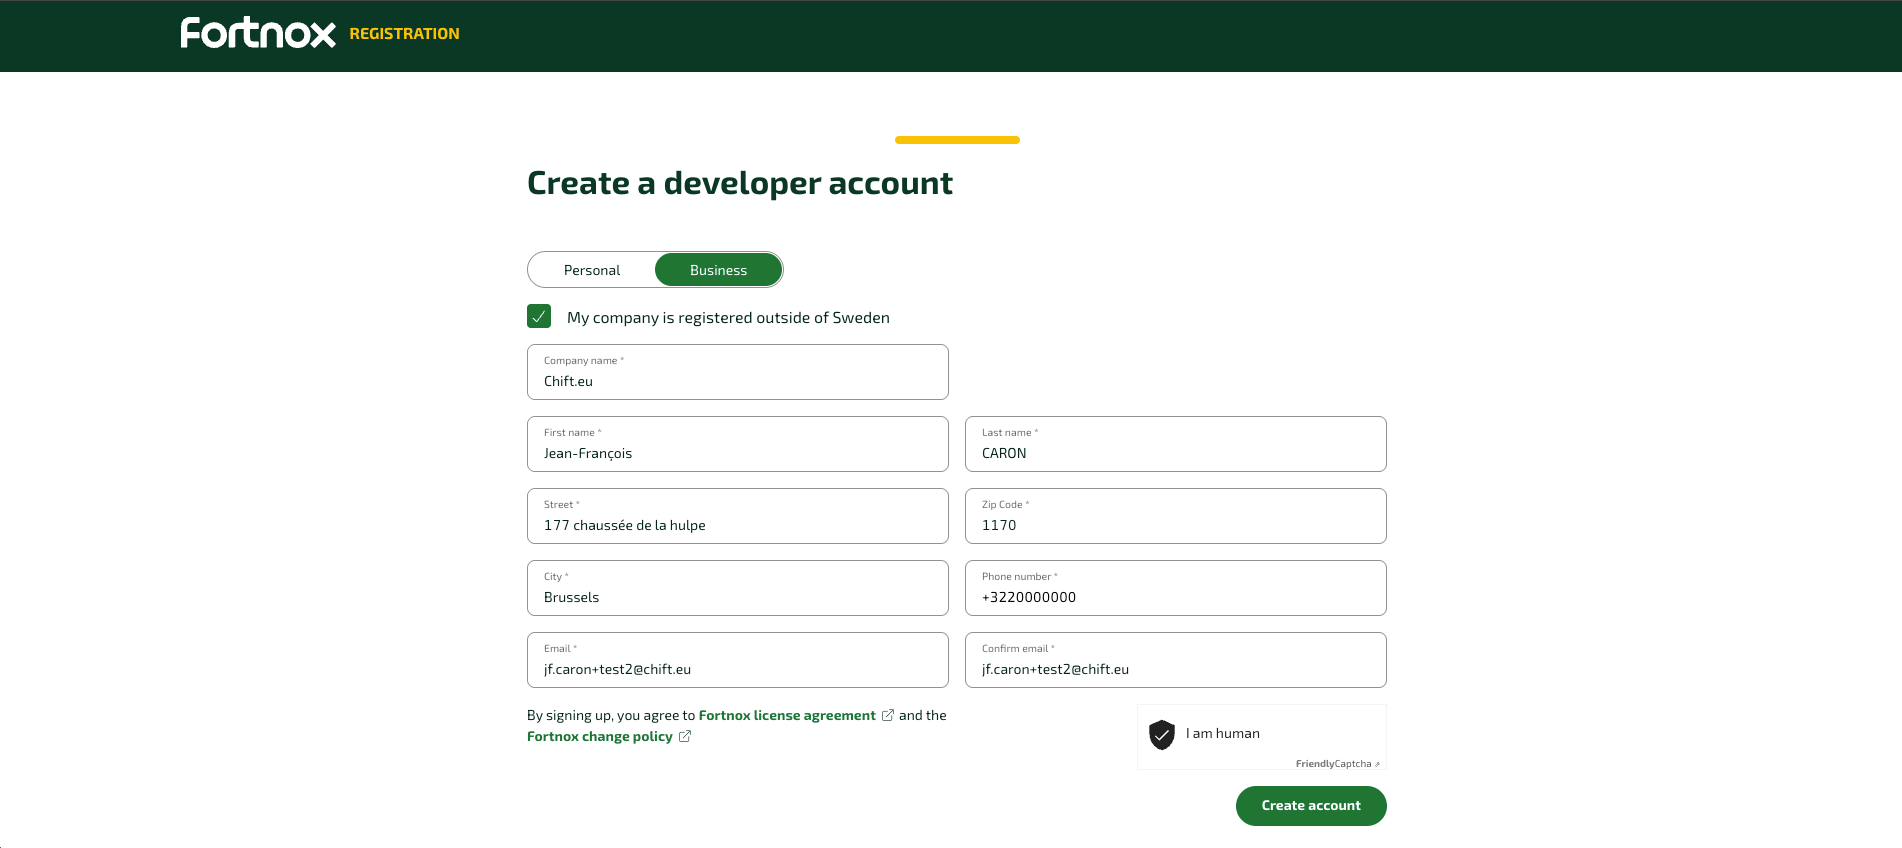1902x848 pixels.
Task: Focus the Email field
Action: [x=738, y=660]
